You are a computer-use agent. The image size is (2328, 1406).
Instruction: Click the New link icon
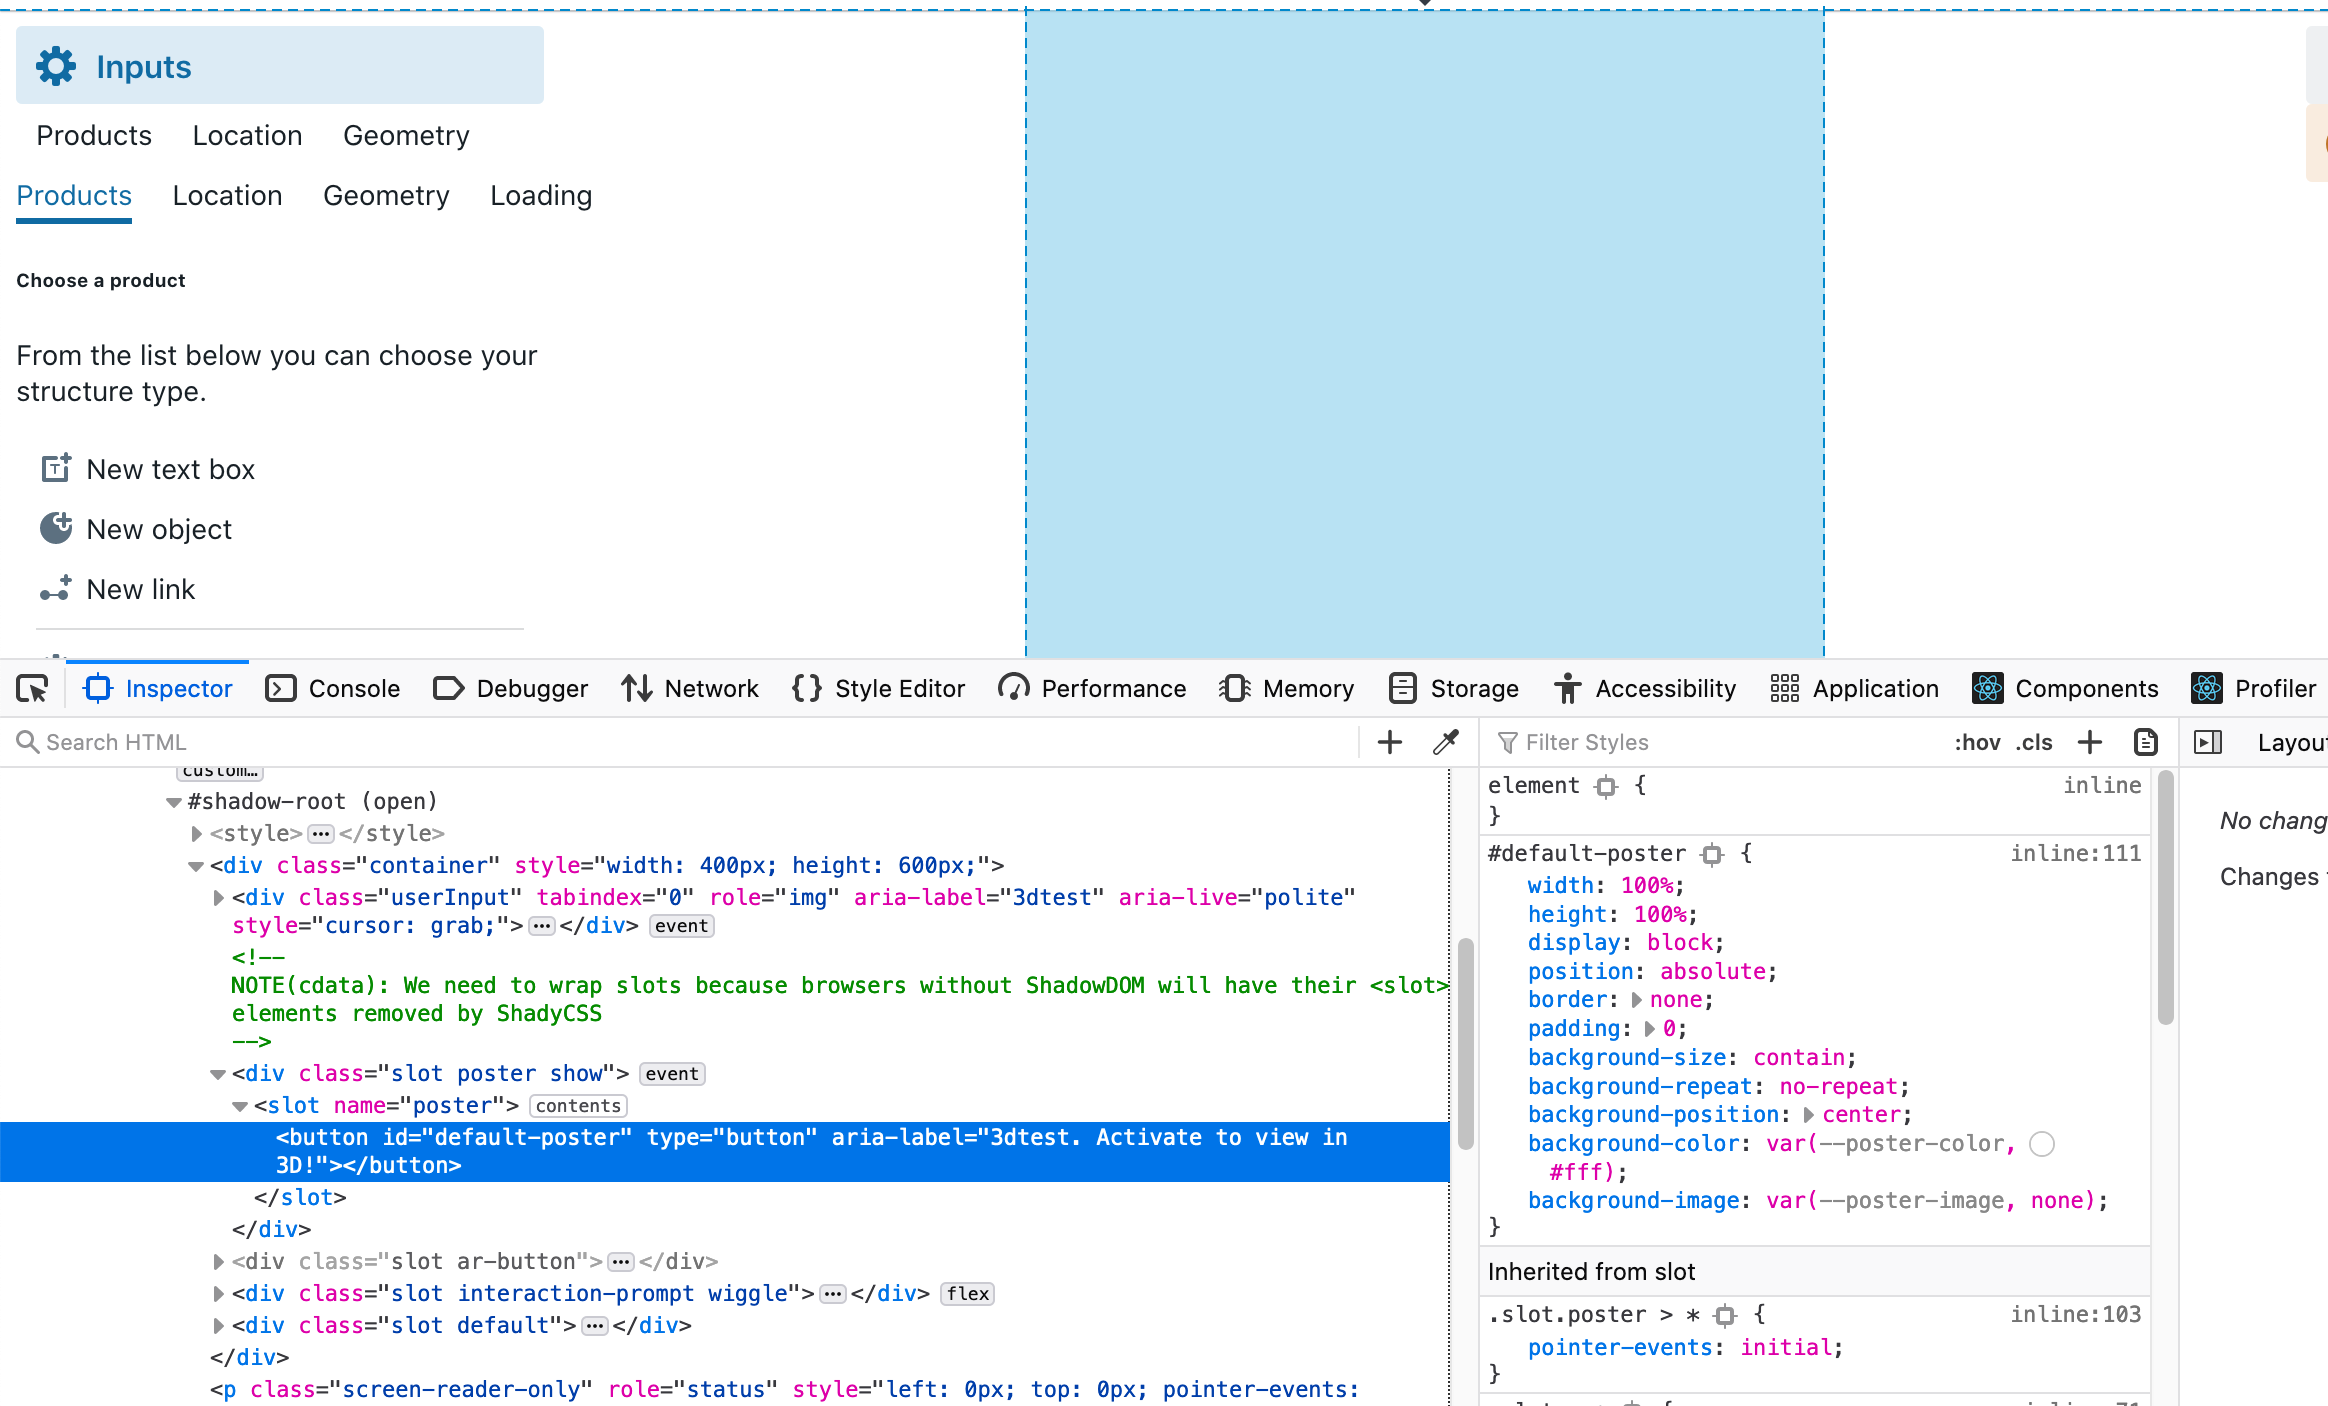[56, 588]
